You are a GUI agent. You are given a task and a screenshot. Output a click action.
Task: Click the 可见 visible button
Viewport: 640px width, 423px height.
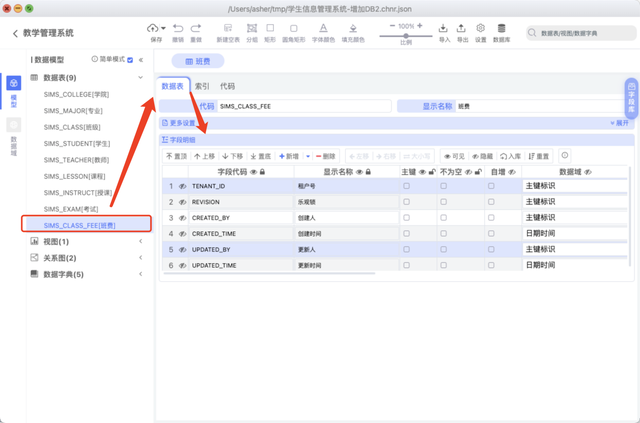click(x=454, y=156)
